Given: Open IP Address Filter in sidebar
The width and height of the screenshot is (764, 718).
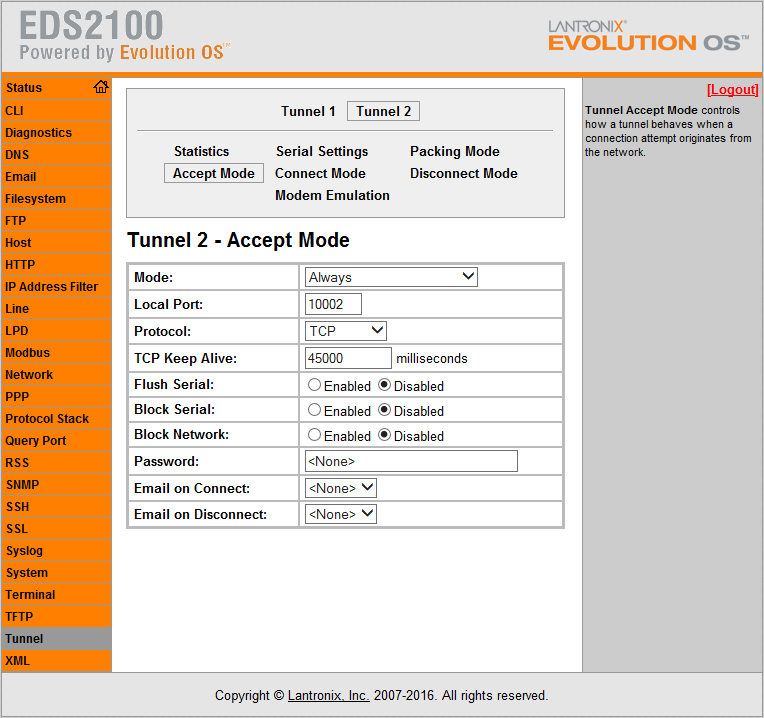Looking at the screenshot, I should [57, 286].
